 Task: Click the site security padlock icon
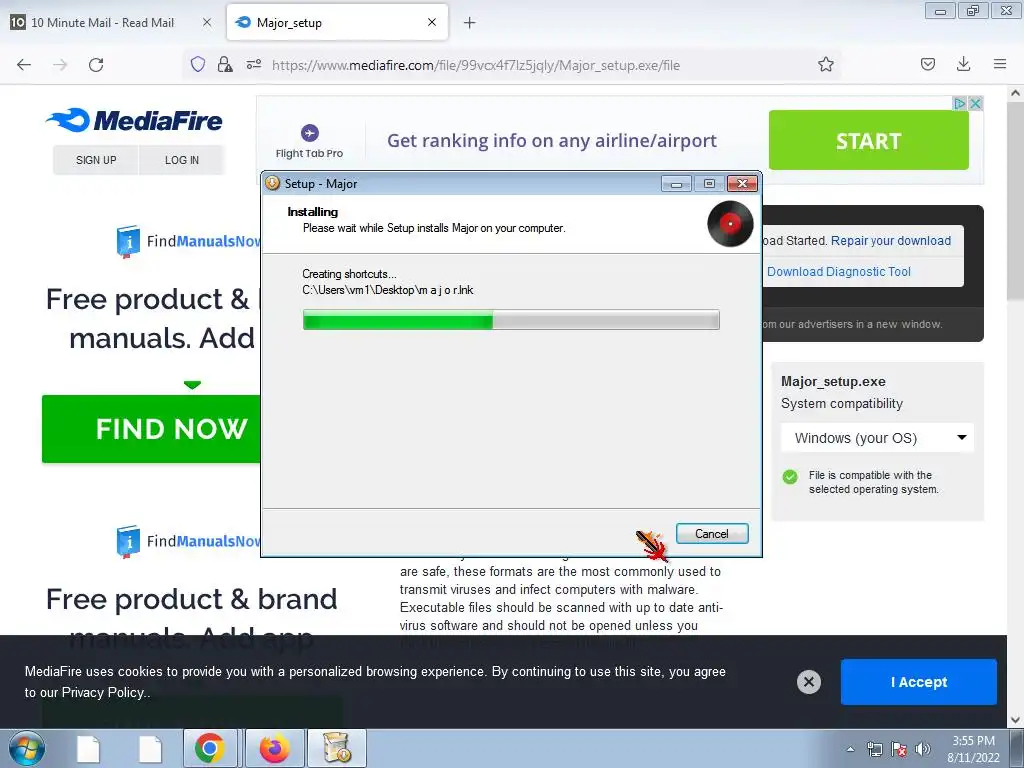225,64
